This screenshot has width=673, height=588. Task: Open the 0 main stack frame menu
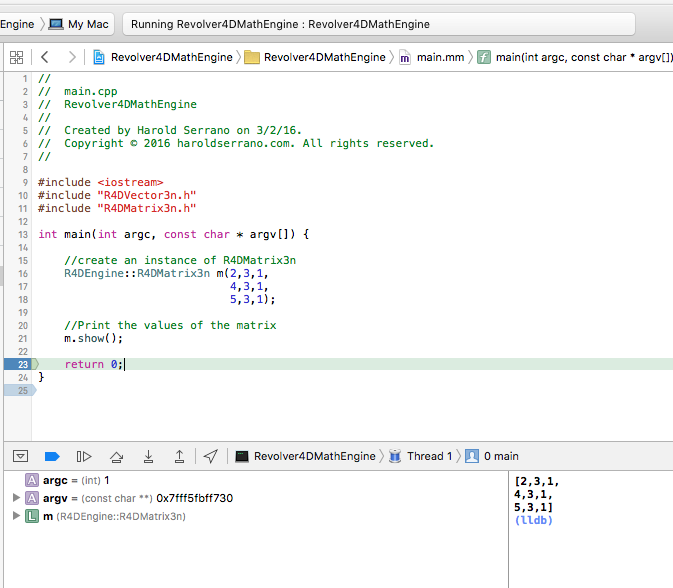tap(501, 456)
